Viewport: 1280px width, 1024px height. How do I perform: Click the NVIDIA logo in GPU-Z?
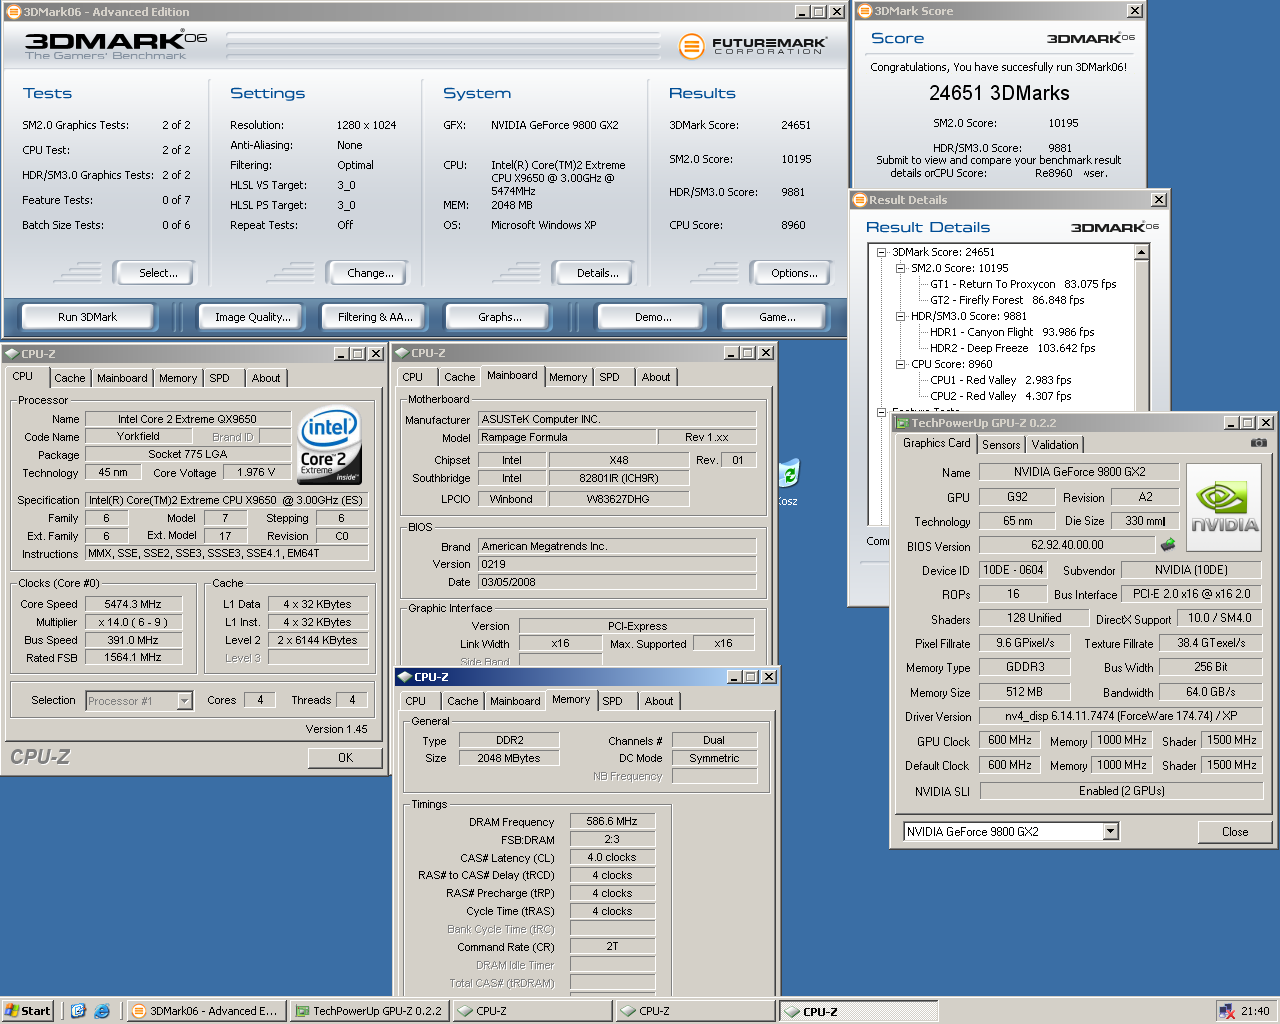(1224, 508)
